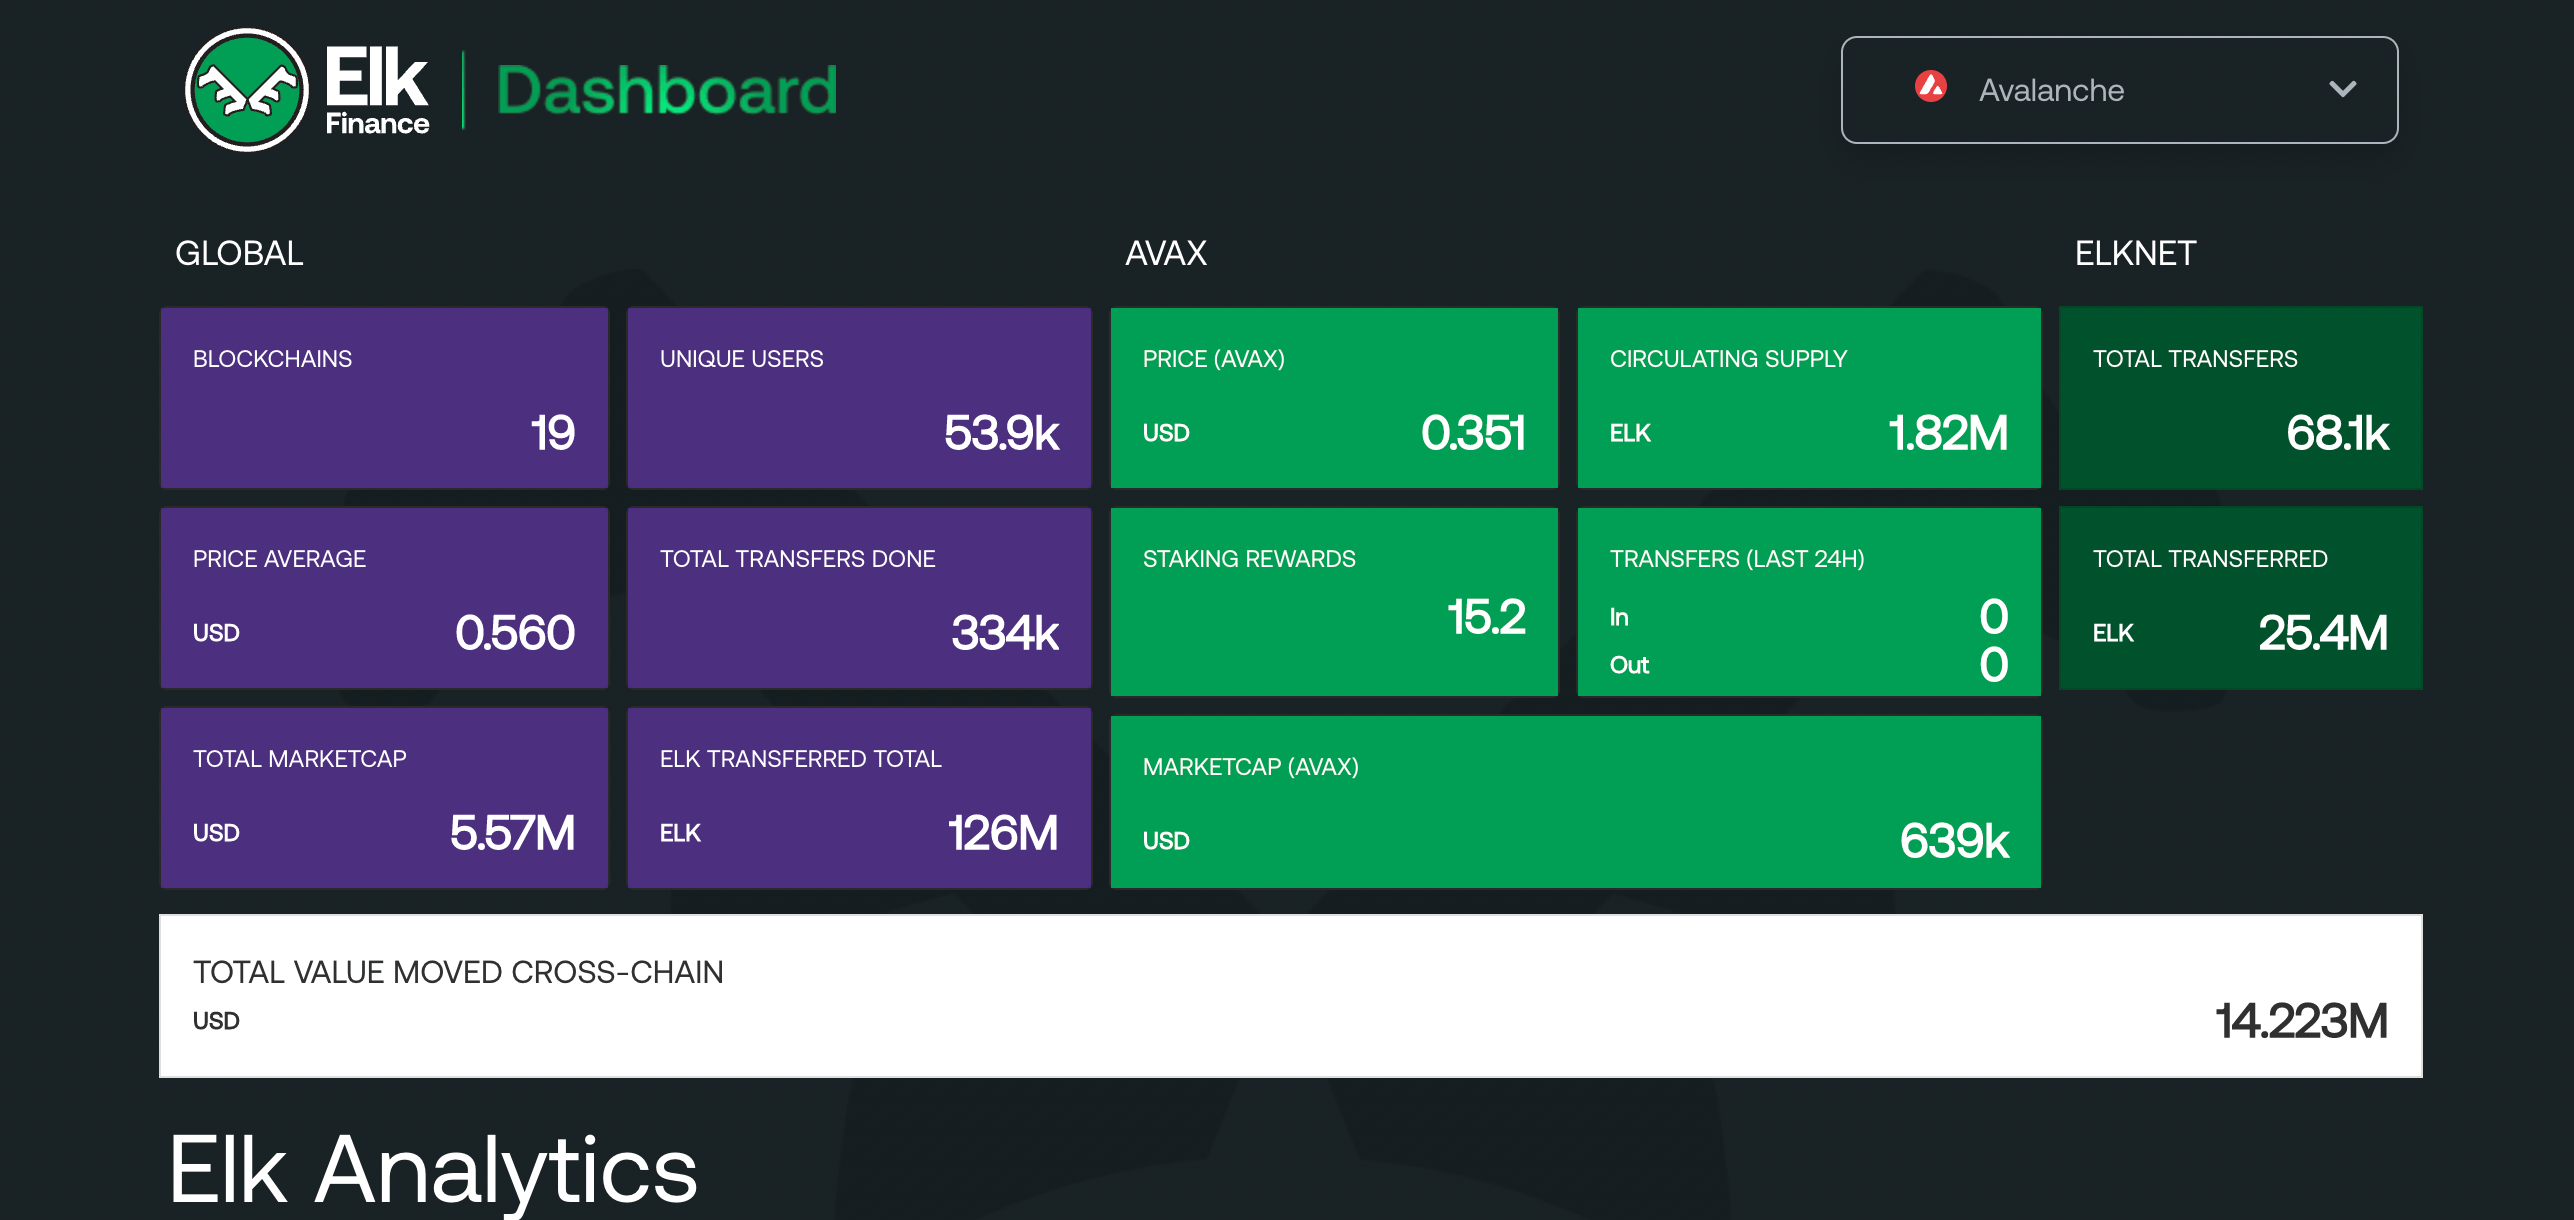
Task: Click the ElkNet Total Transfers value 68.1k
Action: (x=2337, y=433)
